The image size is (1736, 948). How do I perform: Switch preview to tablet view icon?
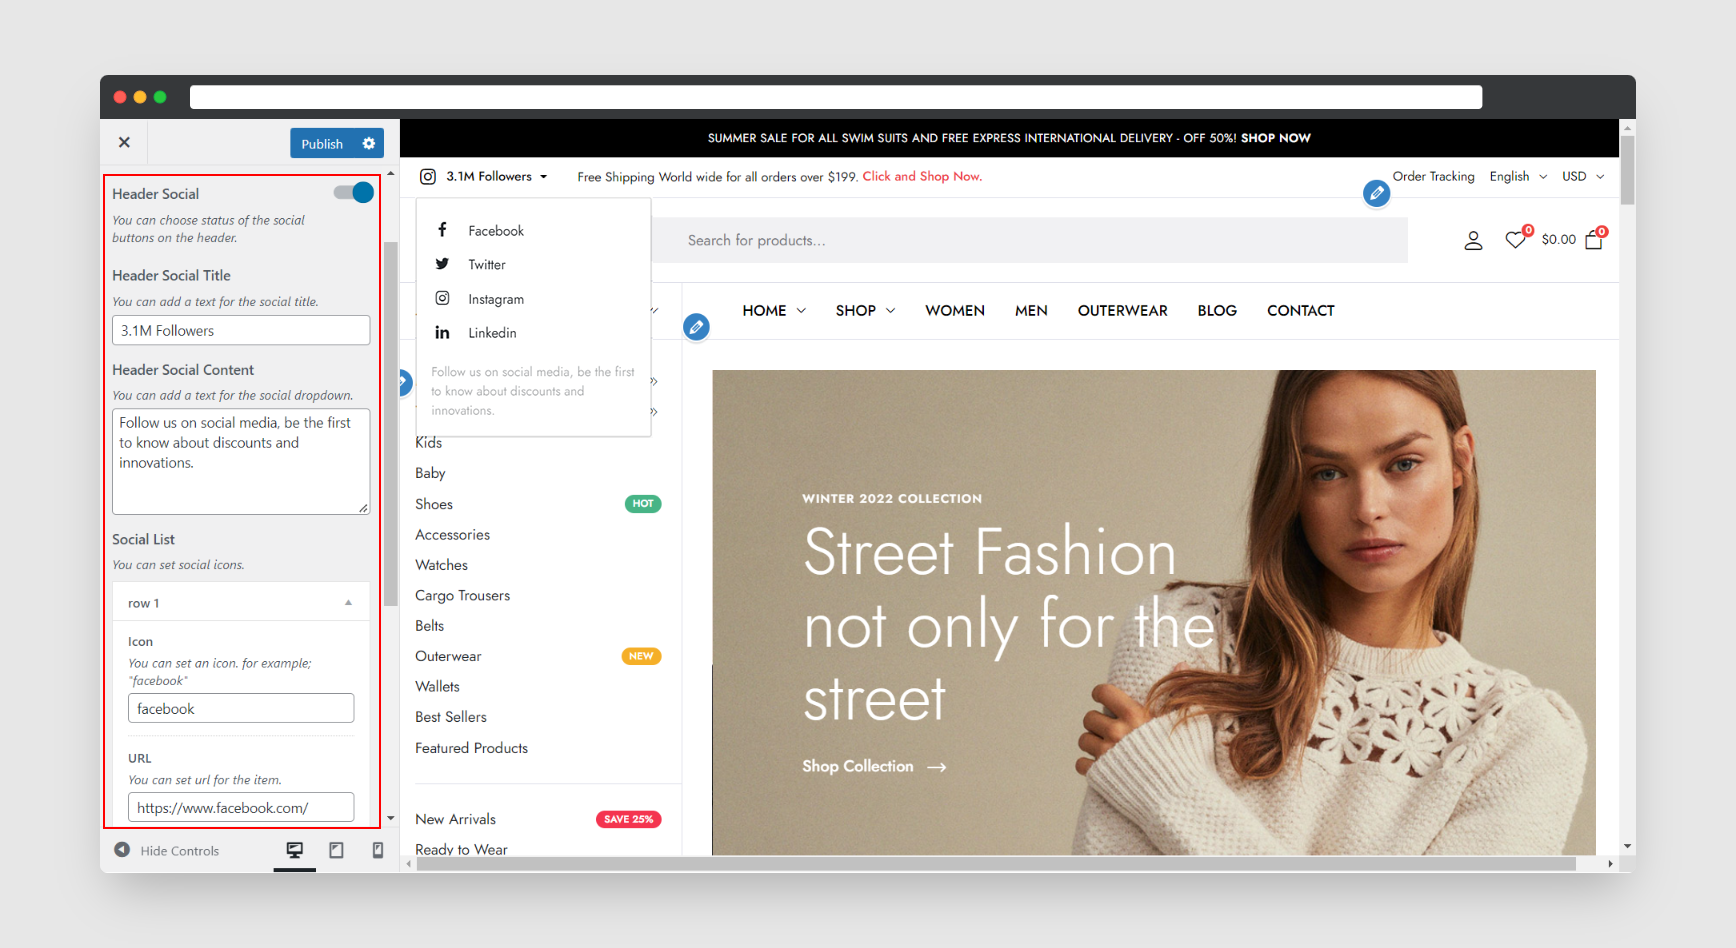pyautogui.click(x=336, y=849)
